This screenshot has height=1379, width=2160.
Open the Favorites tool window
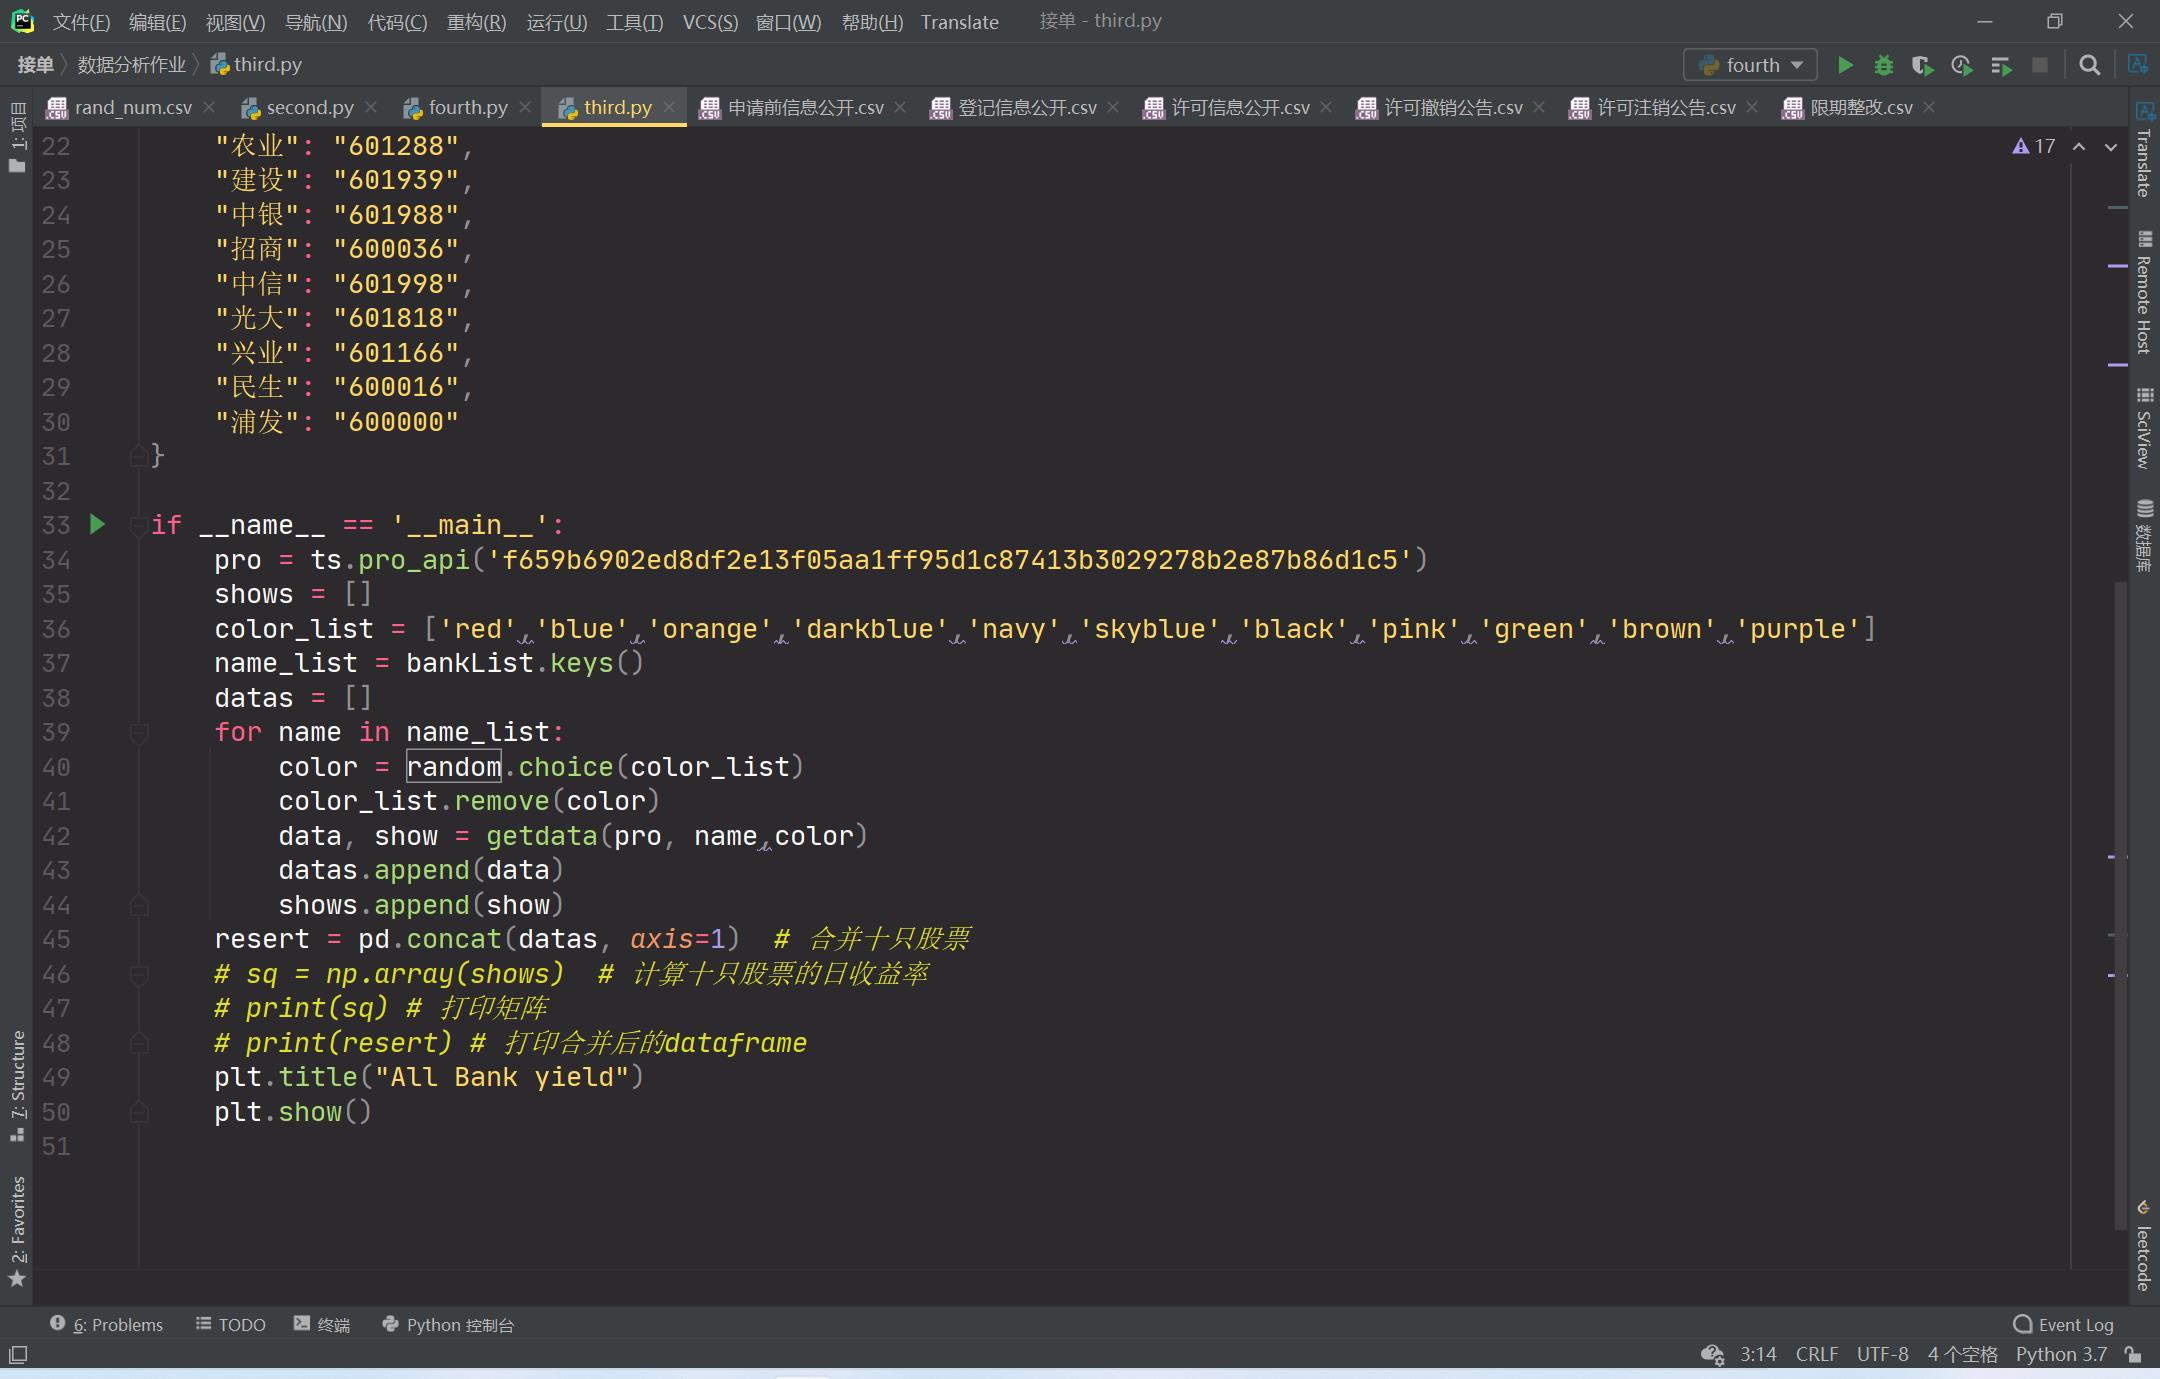tap(17, 1231)
